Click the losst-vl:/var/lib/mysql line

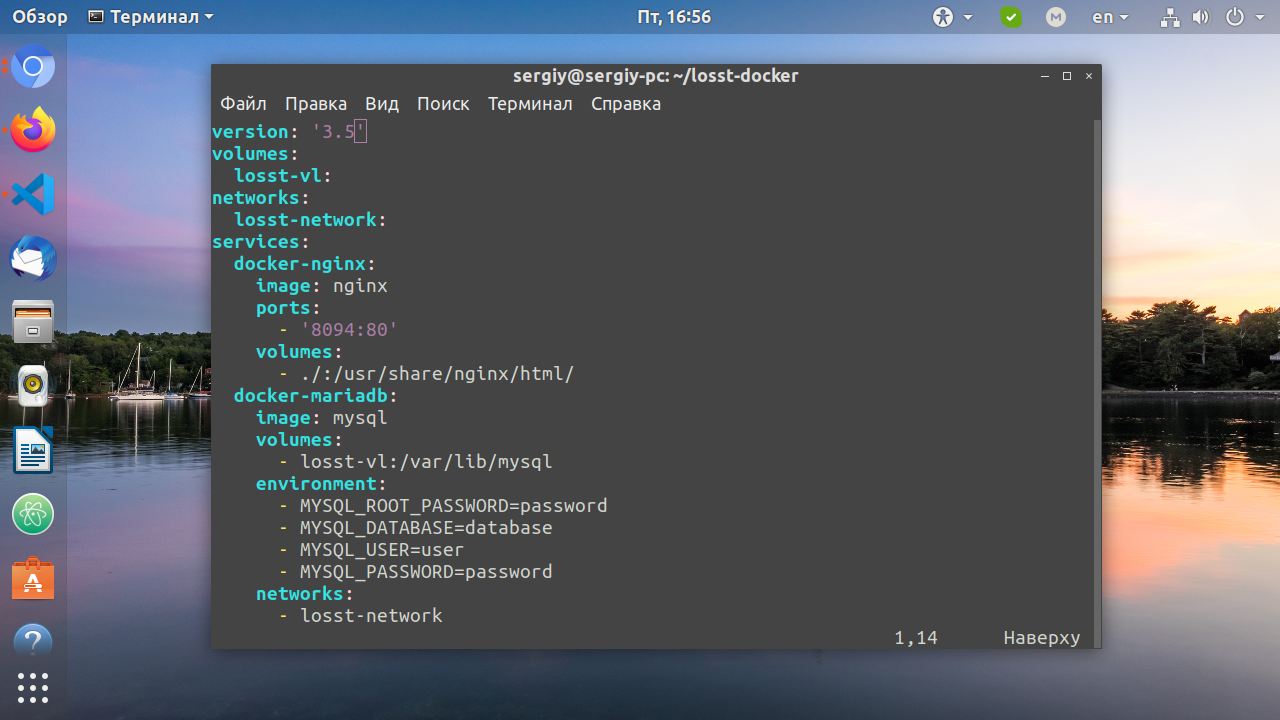coord(415,462)
